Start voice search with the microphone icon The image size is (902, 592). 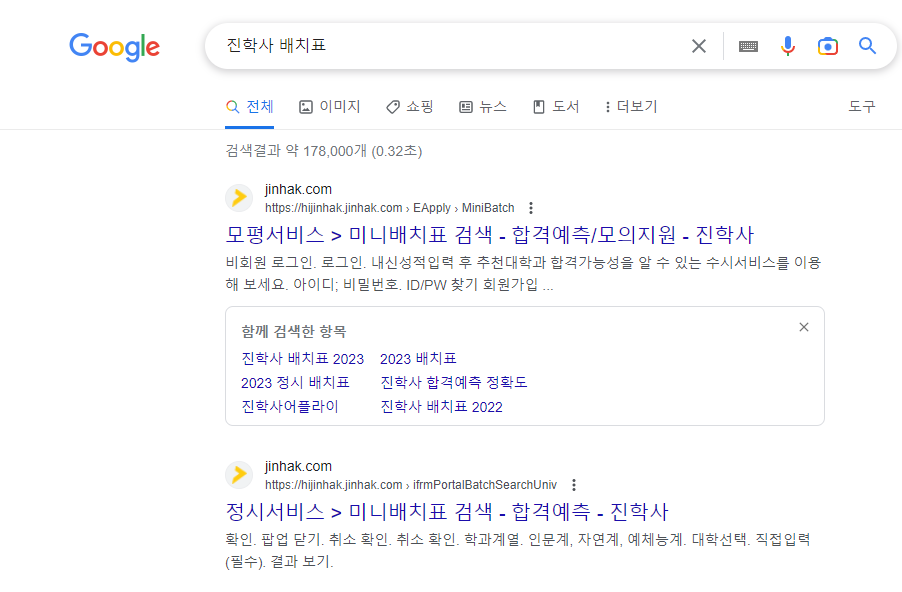click(788, 46)
